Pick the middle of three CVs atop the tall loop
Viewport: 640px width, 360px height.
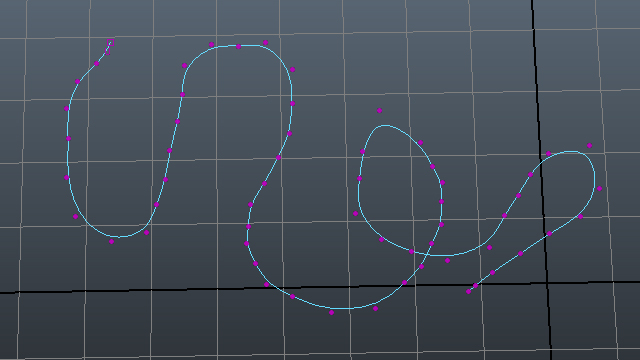tap(238, 47)
